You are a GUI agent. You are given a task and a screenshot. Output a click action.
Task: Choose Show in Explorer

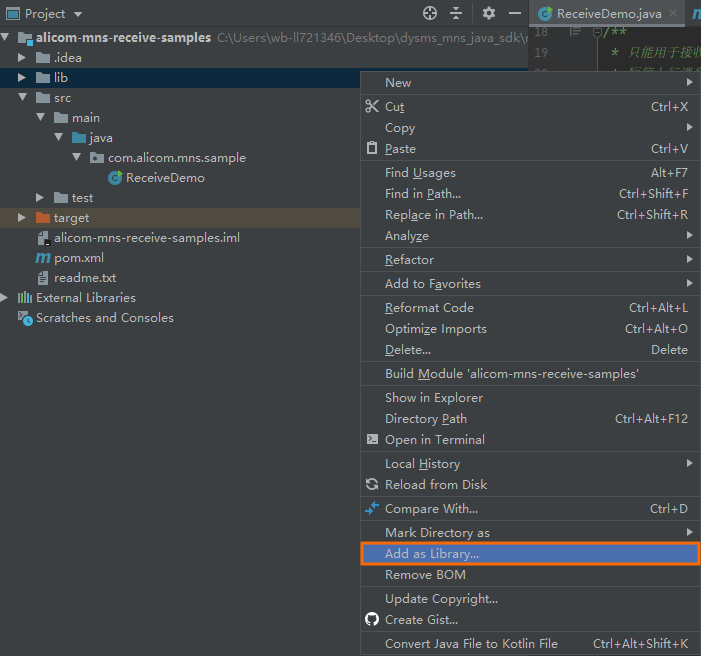click(530, 398)
